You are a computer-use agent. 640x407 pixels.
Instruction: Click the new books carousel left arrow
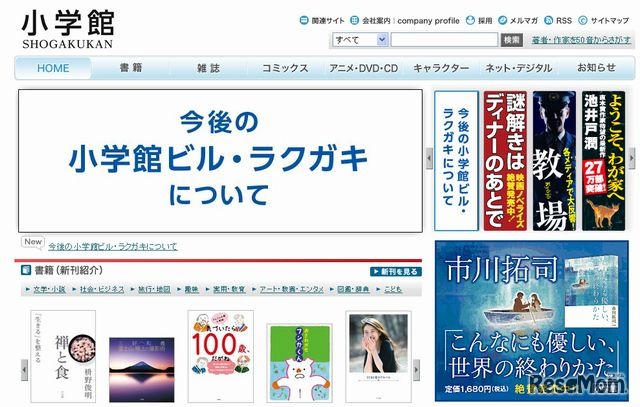coord(24,370)
